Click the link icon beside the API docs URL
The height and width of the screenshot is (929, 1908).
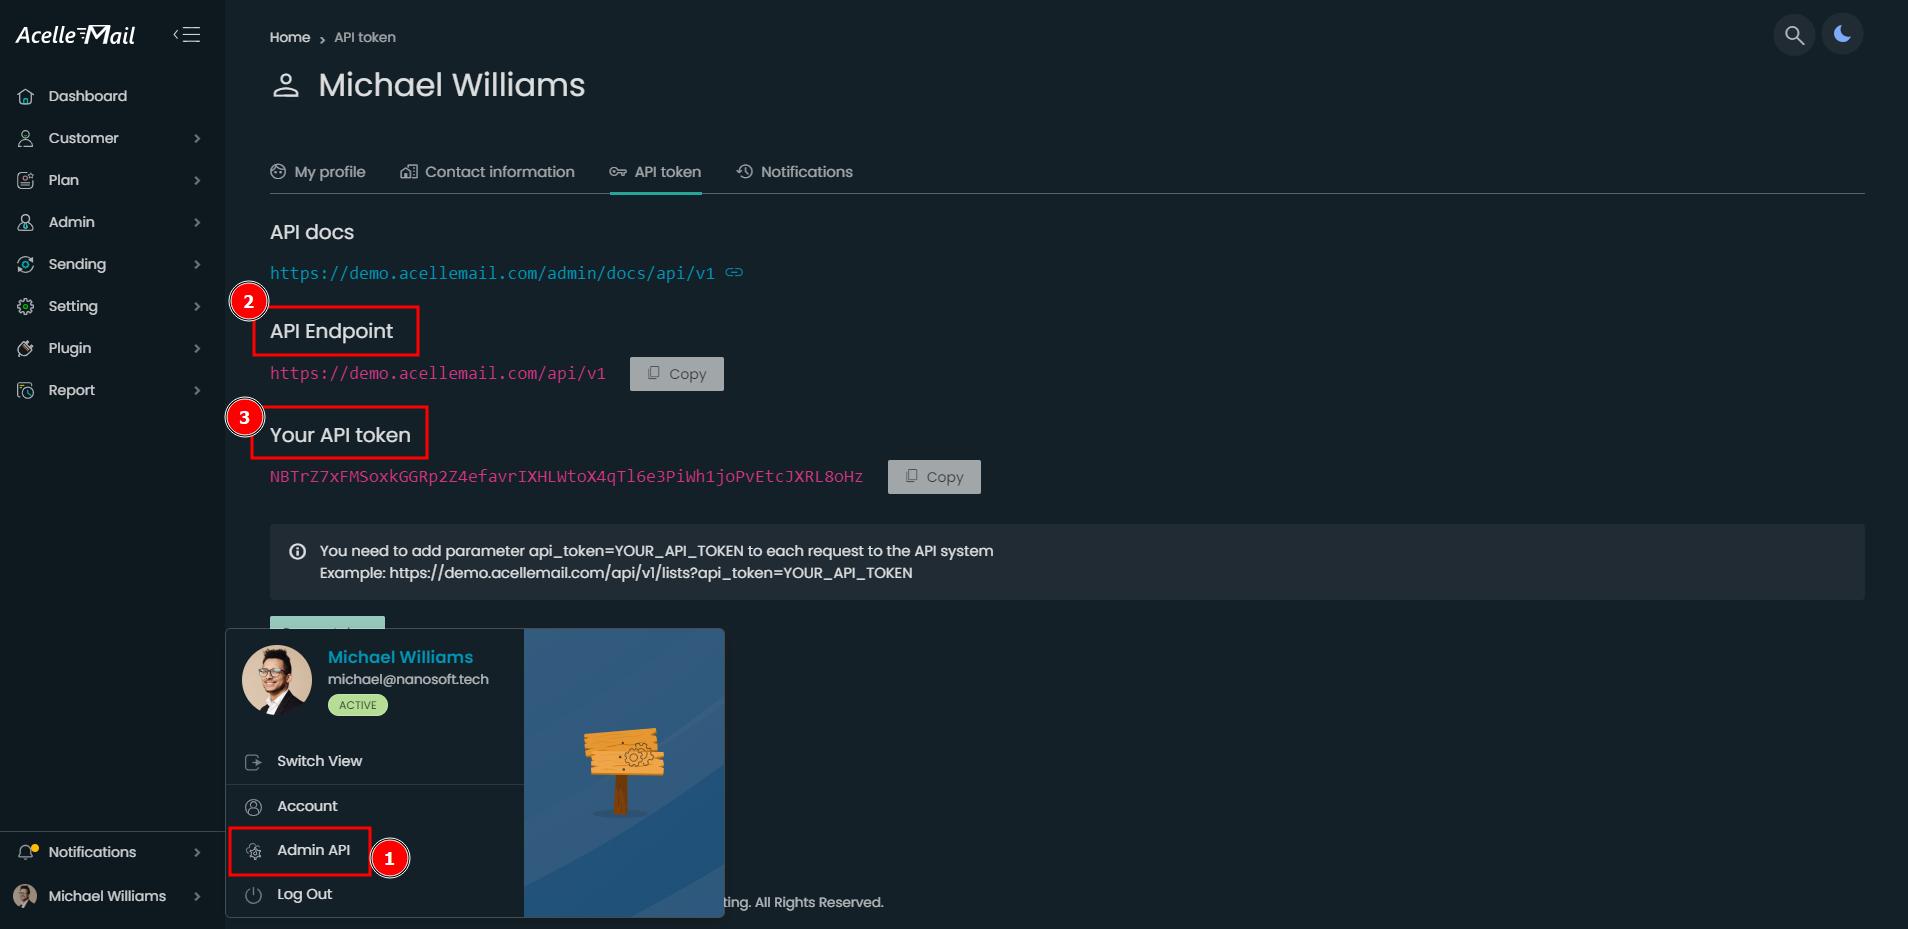pyautogui.click(x=734, y=273)
